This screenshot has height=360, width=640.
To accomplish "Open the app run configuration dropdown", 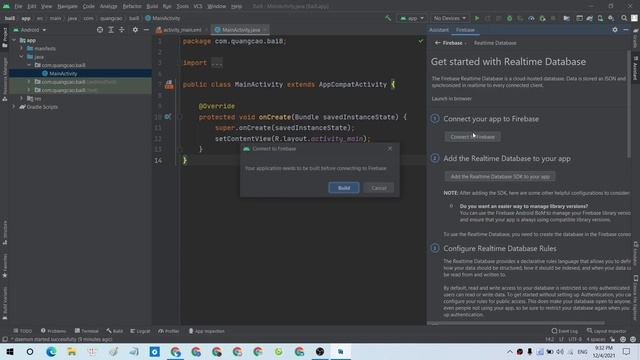I will click(412, 18).
